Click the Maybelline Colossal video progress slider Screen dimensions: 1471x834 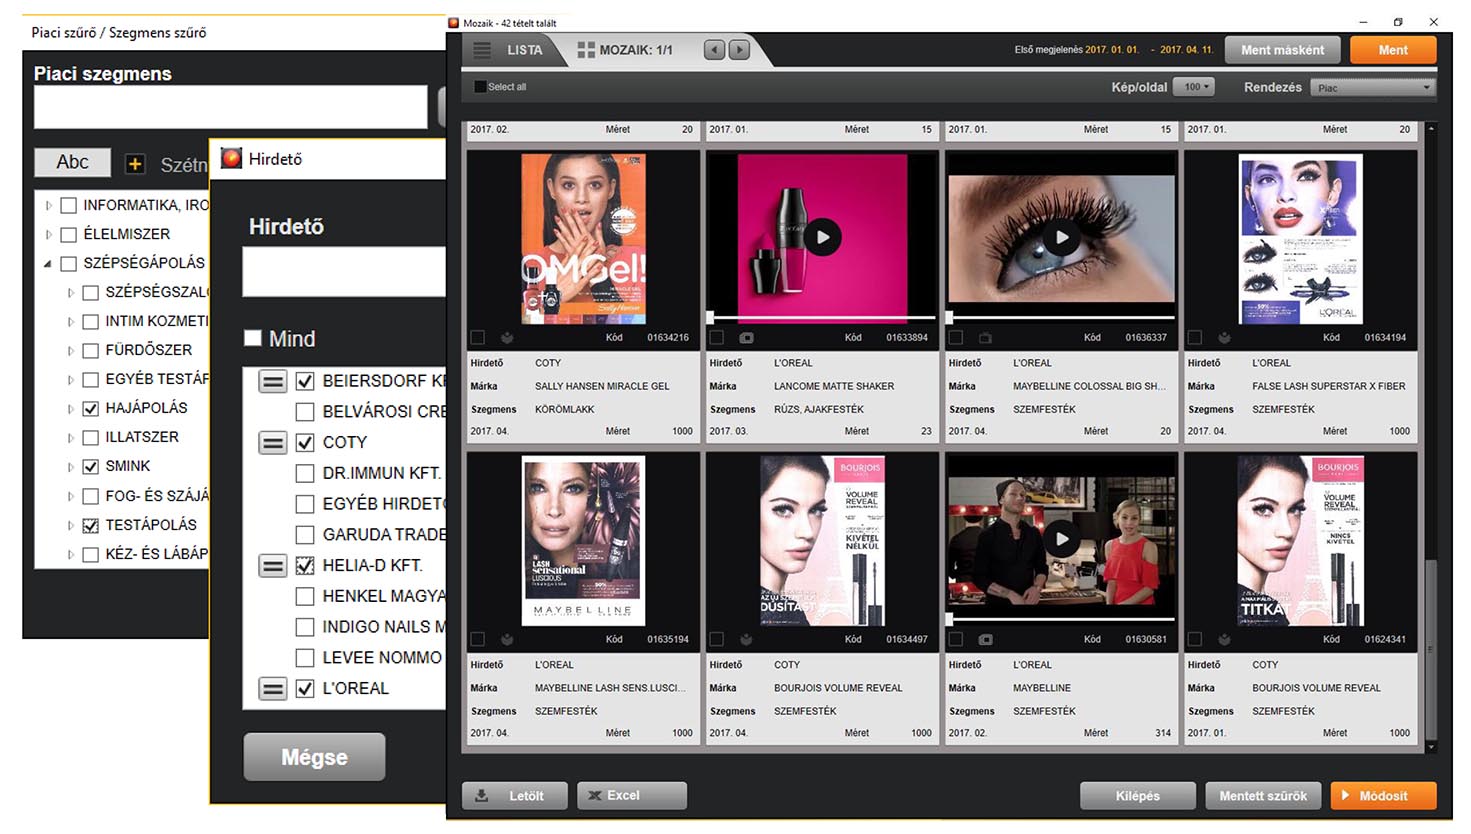1061,318
